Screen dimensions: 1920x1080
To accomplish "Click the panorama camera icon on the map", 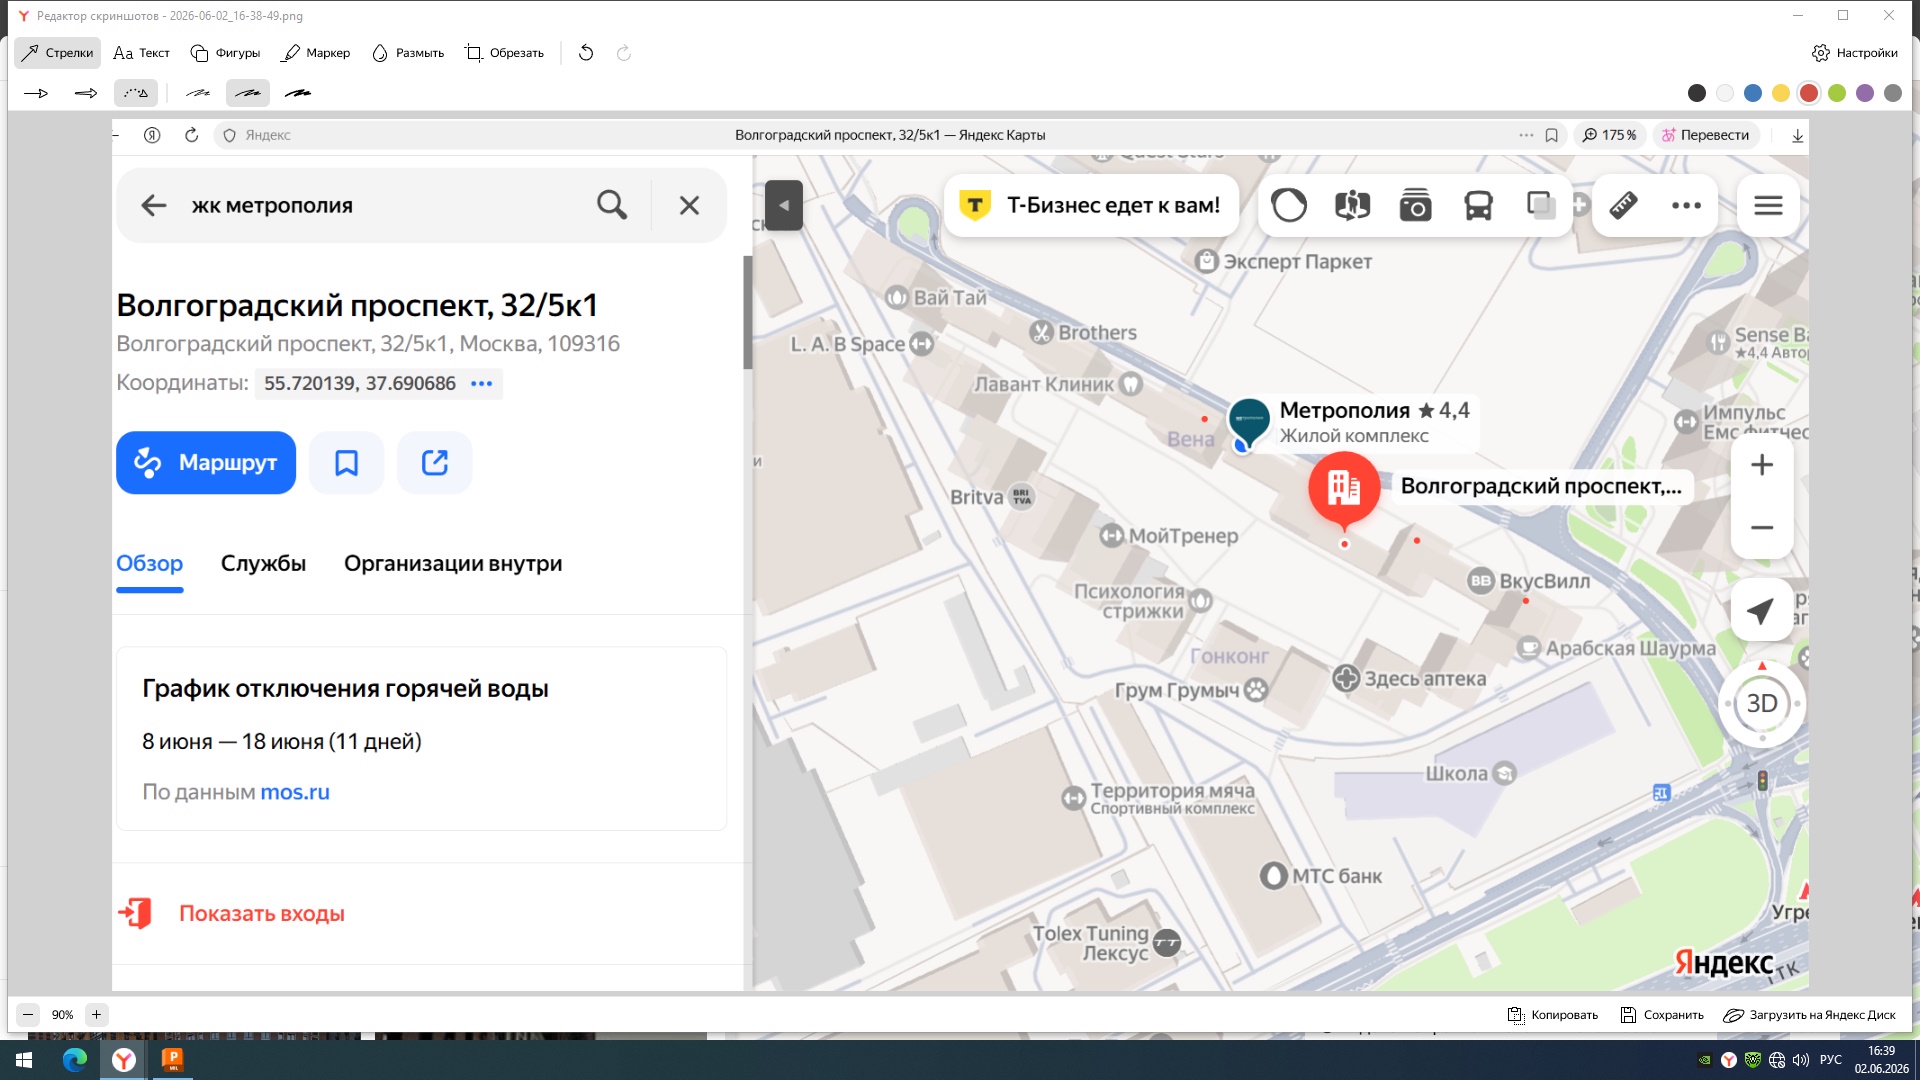I will [x=1415, y=205].
